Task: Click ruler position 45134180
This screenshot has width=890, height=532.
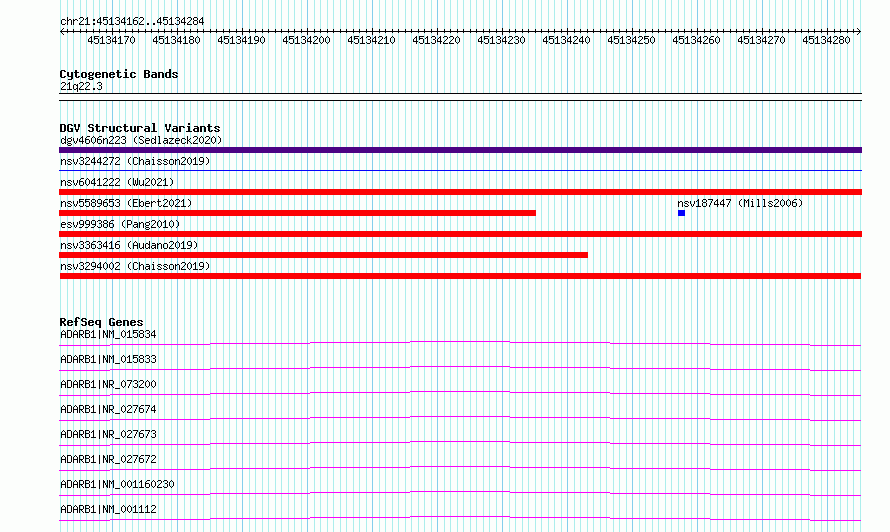Action: [177, 40]
